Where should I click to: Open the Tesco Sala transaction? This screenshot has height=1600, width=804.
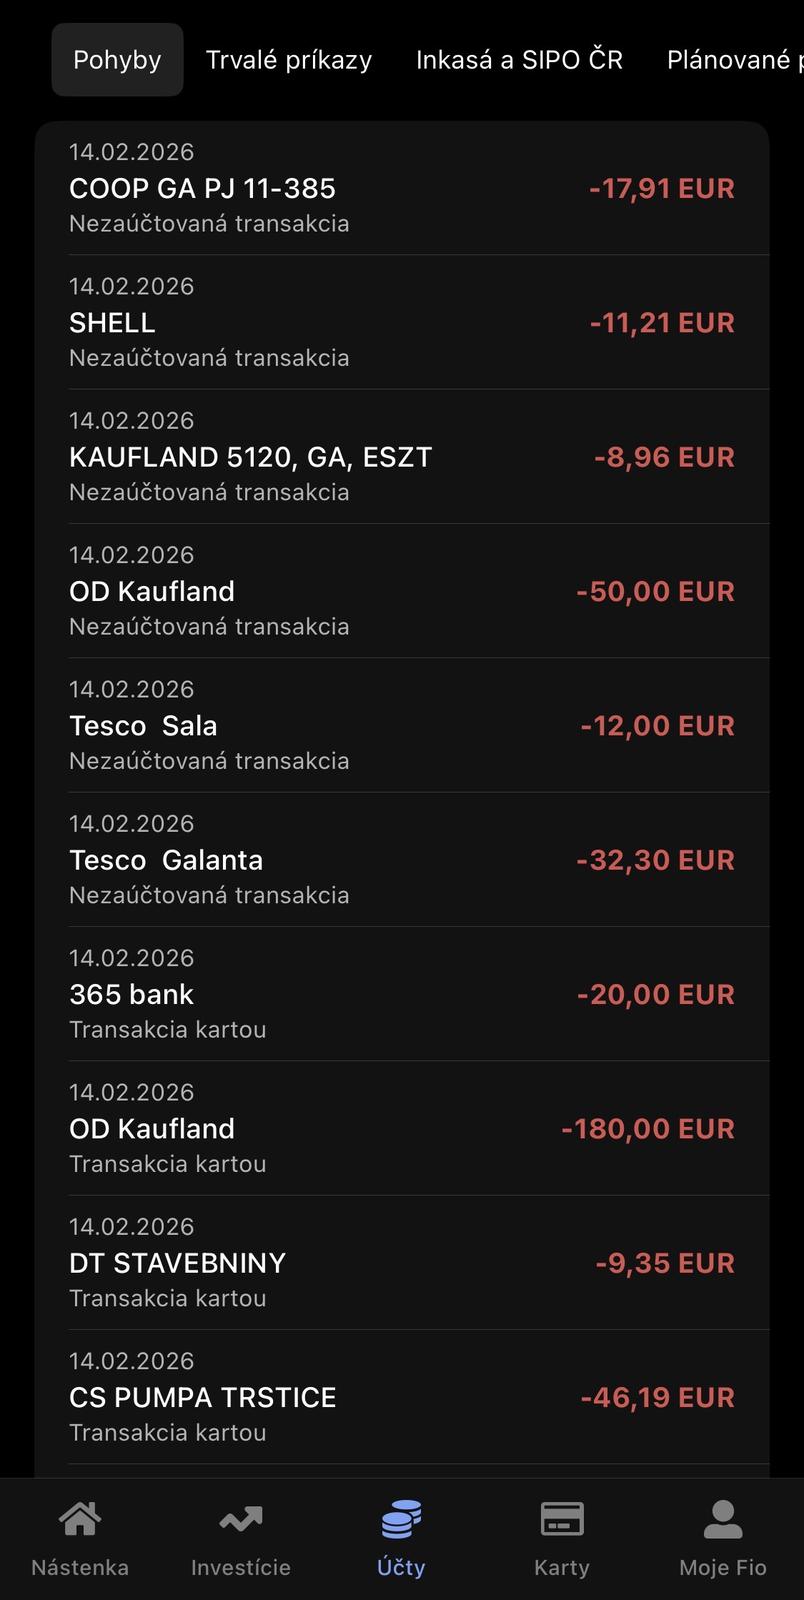pos(300,725)
